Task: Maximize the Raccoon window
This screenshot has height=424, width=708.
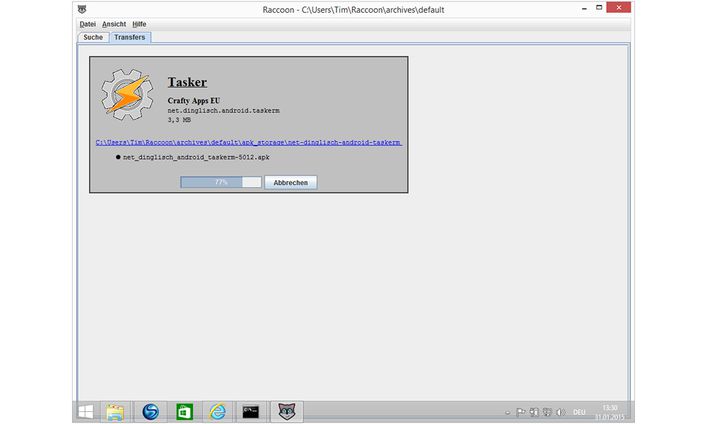Action: pyautogui.click(x=599, y=8)
